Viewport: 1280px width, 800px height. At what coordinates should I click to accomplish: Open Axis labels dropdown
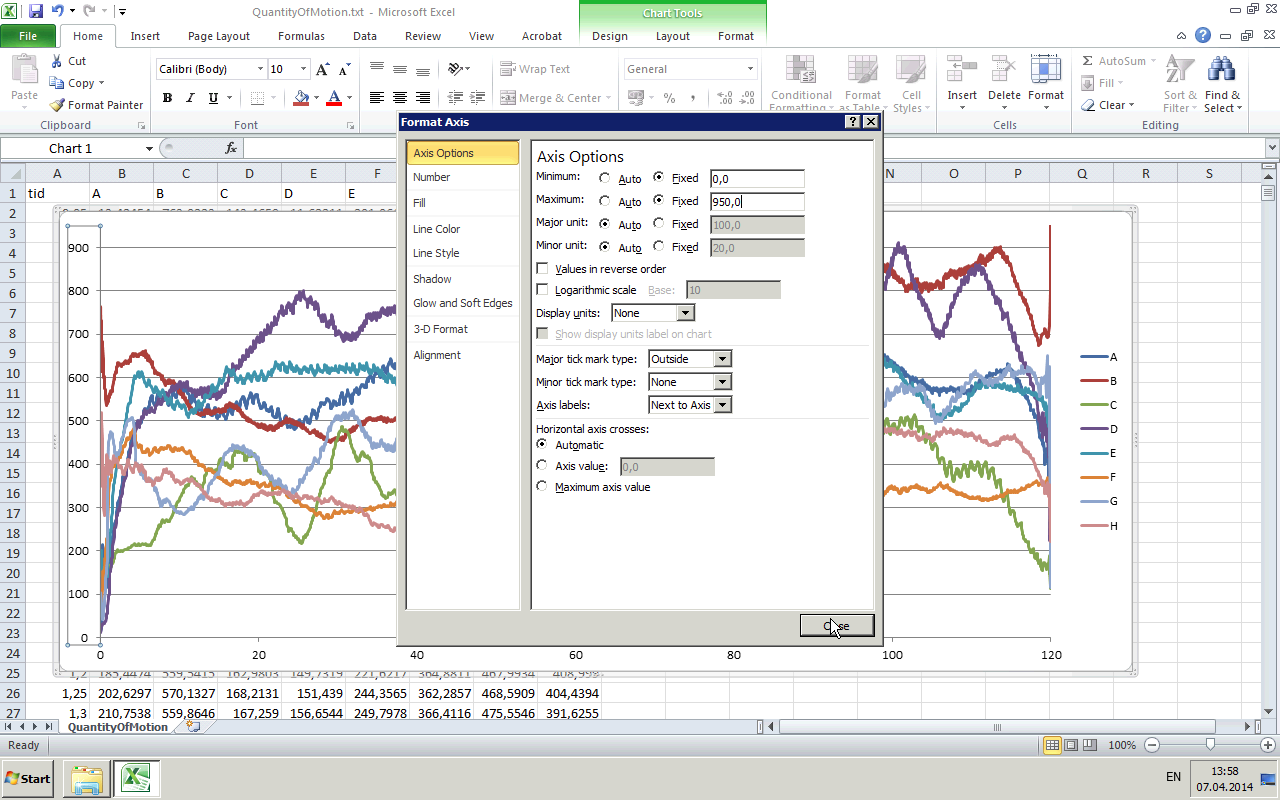point(723,405)
